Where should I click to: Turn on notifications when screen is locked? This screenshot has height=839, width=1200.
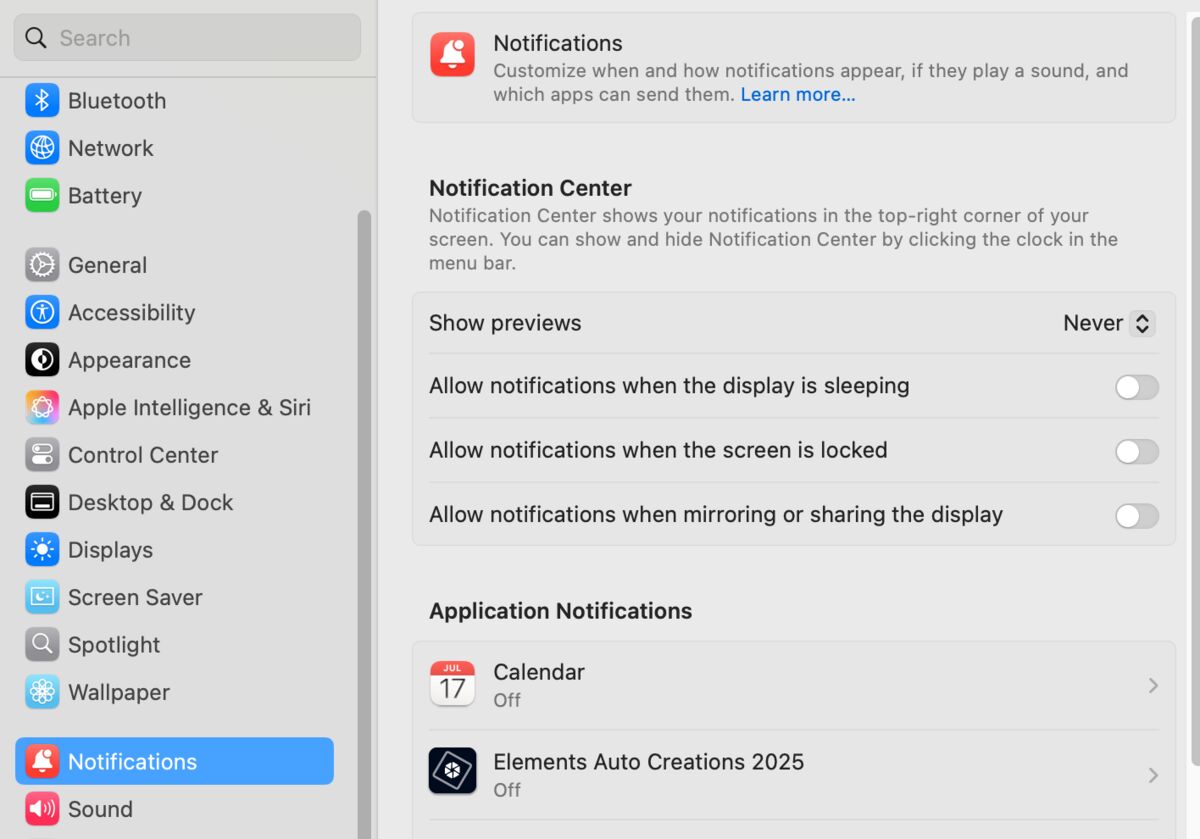[1136, 451]
